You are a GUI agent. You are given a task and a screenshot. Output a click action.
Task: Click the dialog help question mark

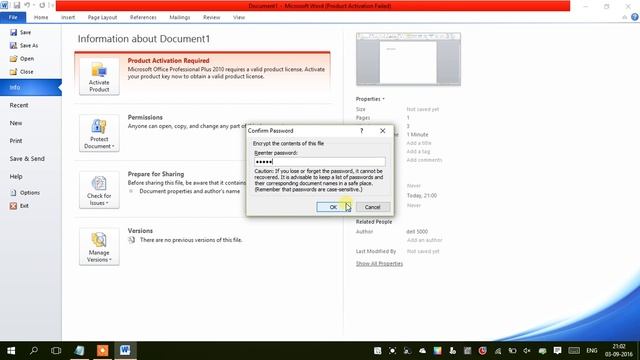(x=362, y=131)
